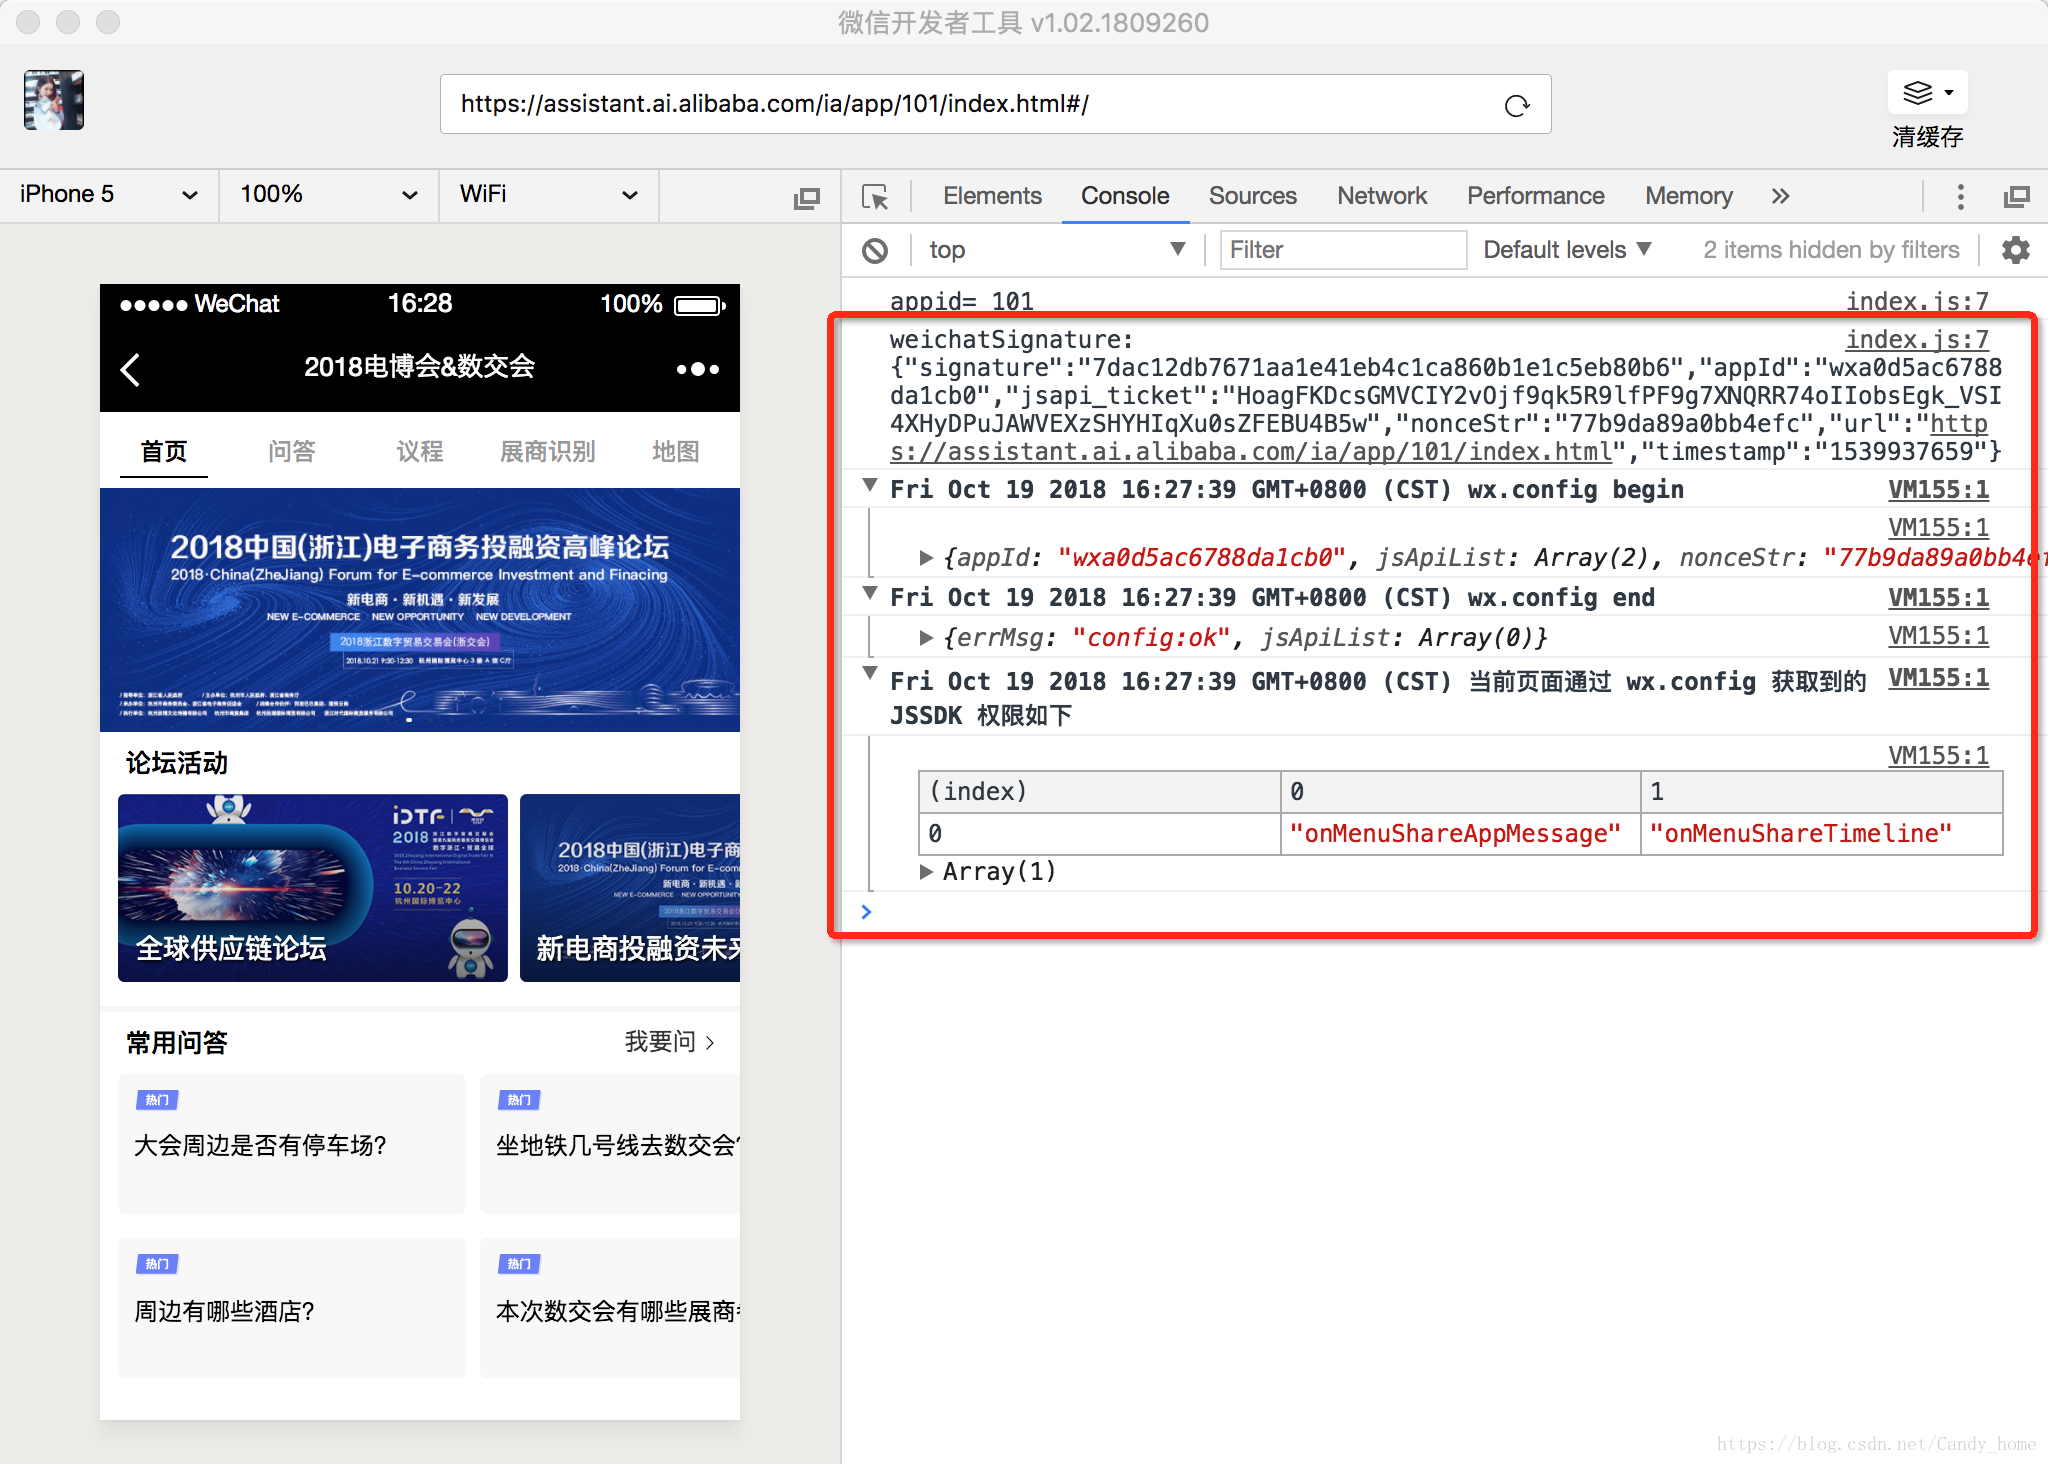Click the 清缓存 label
The height and width of the screenshot is (1464, 2048).
(1927, 137)
